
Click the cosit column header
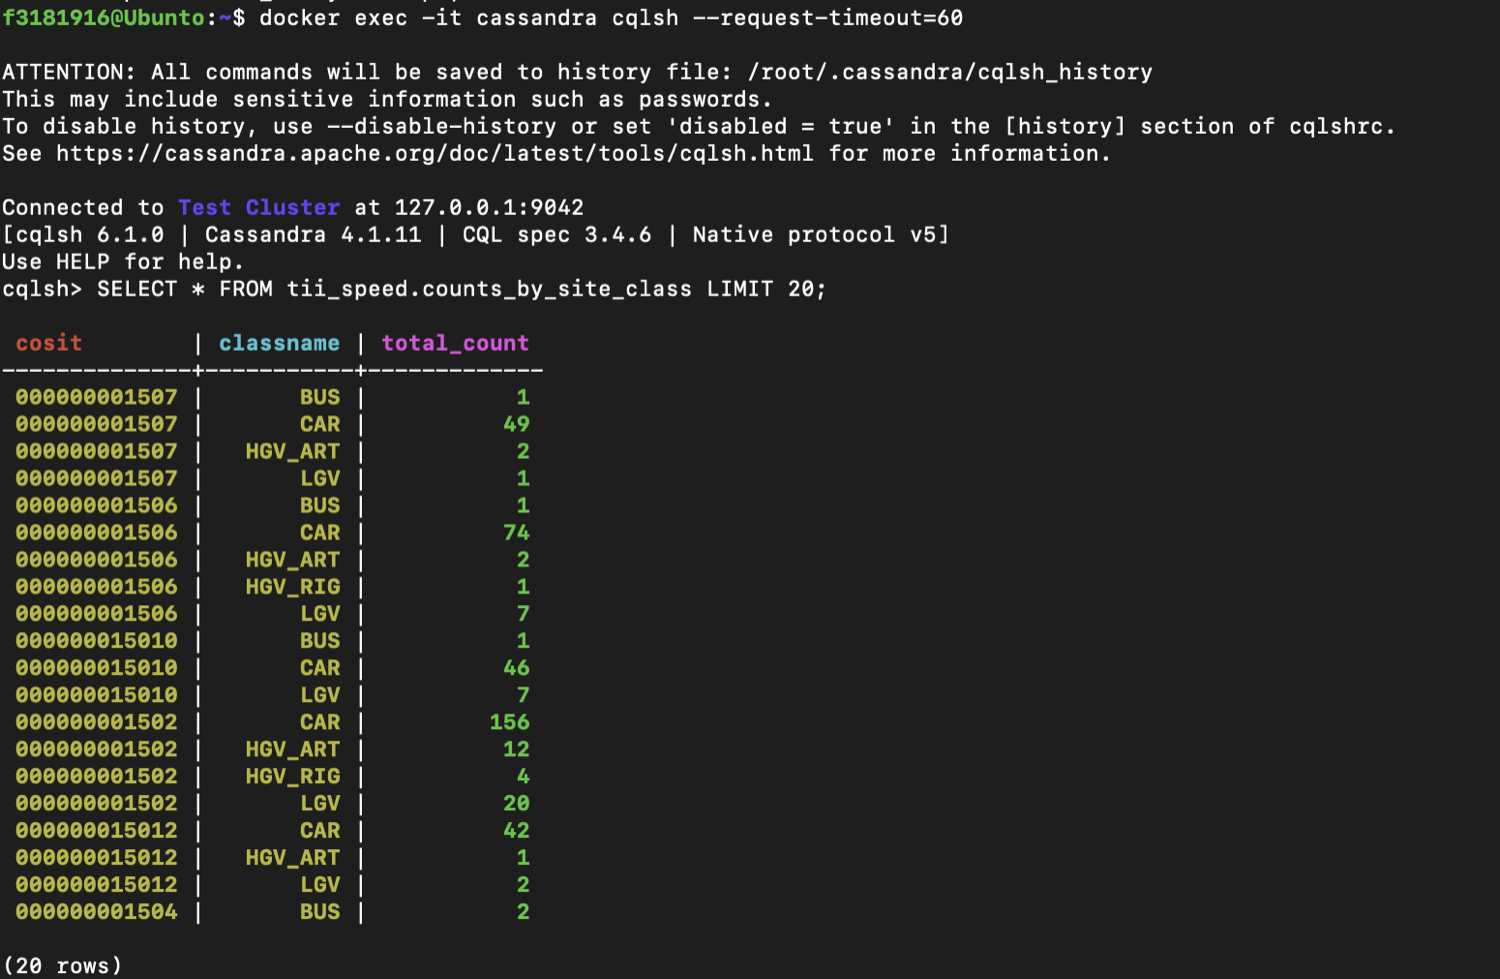pyautogui.click(x=49, y=343)
